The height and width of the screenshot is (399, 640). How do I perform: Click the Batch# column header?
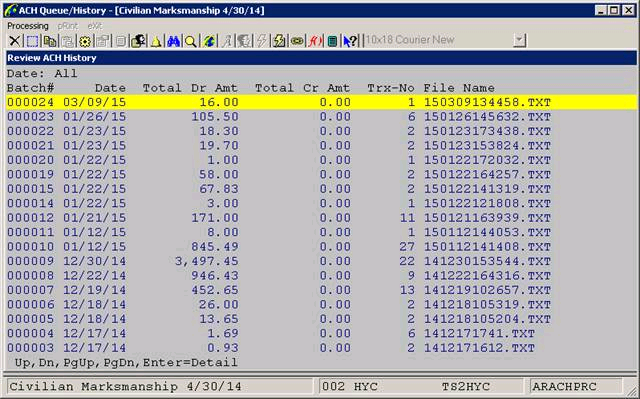[31, 88]
